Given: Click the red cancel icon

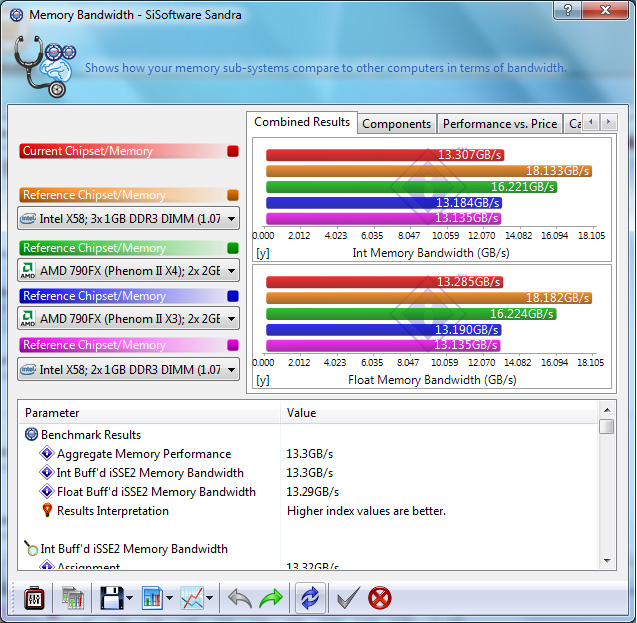Looking at the screenshot, I should [379, 598].
